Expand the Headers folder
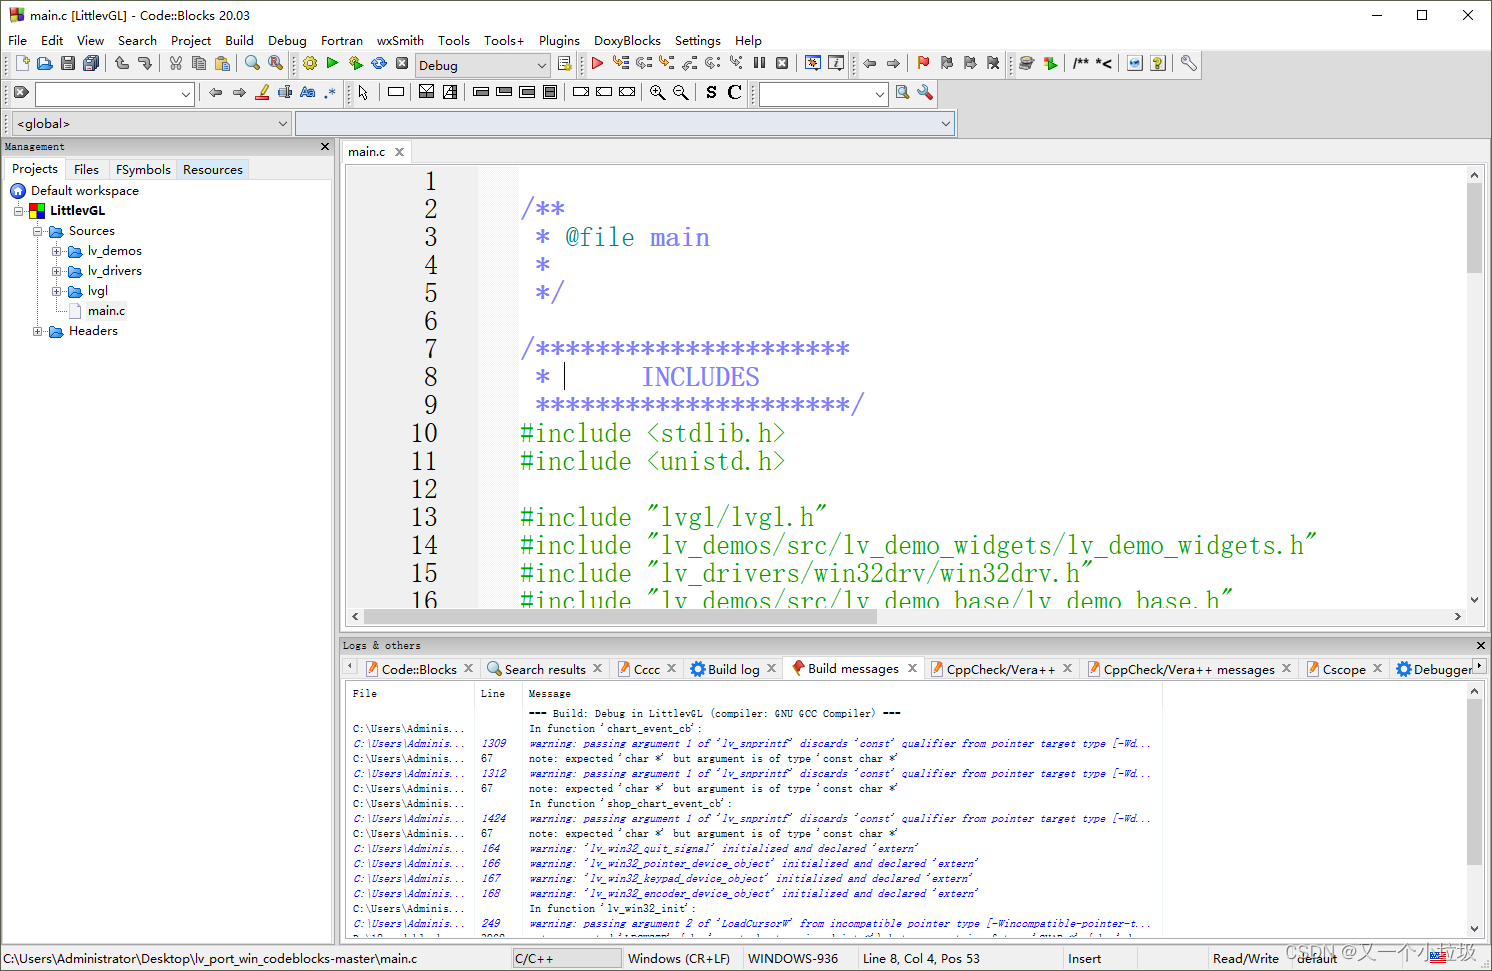This screenshot has height=971, width=1492. pos(38,331)
